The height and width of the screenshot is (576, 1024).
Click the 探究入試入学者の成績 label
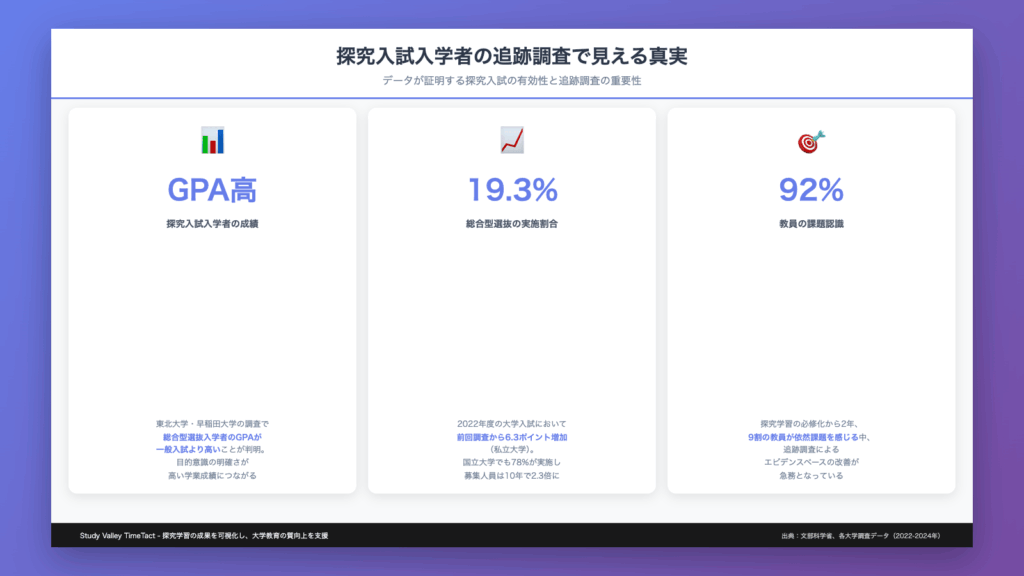pyautogui.click(x=212, y=224)
